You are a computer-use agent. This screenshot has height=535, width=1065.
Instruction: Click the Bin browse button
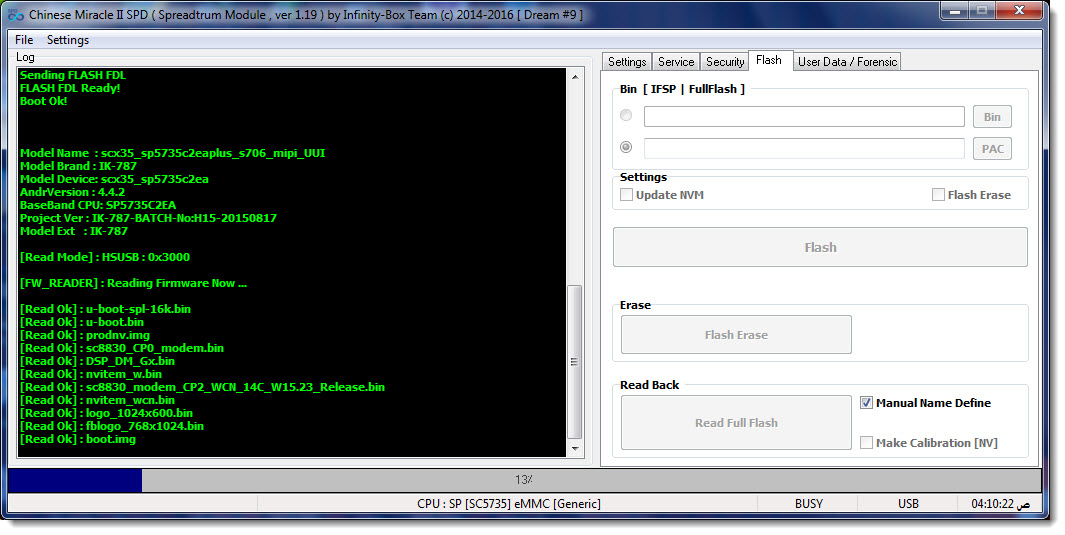(992, 117)
